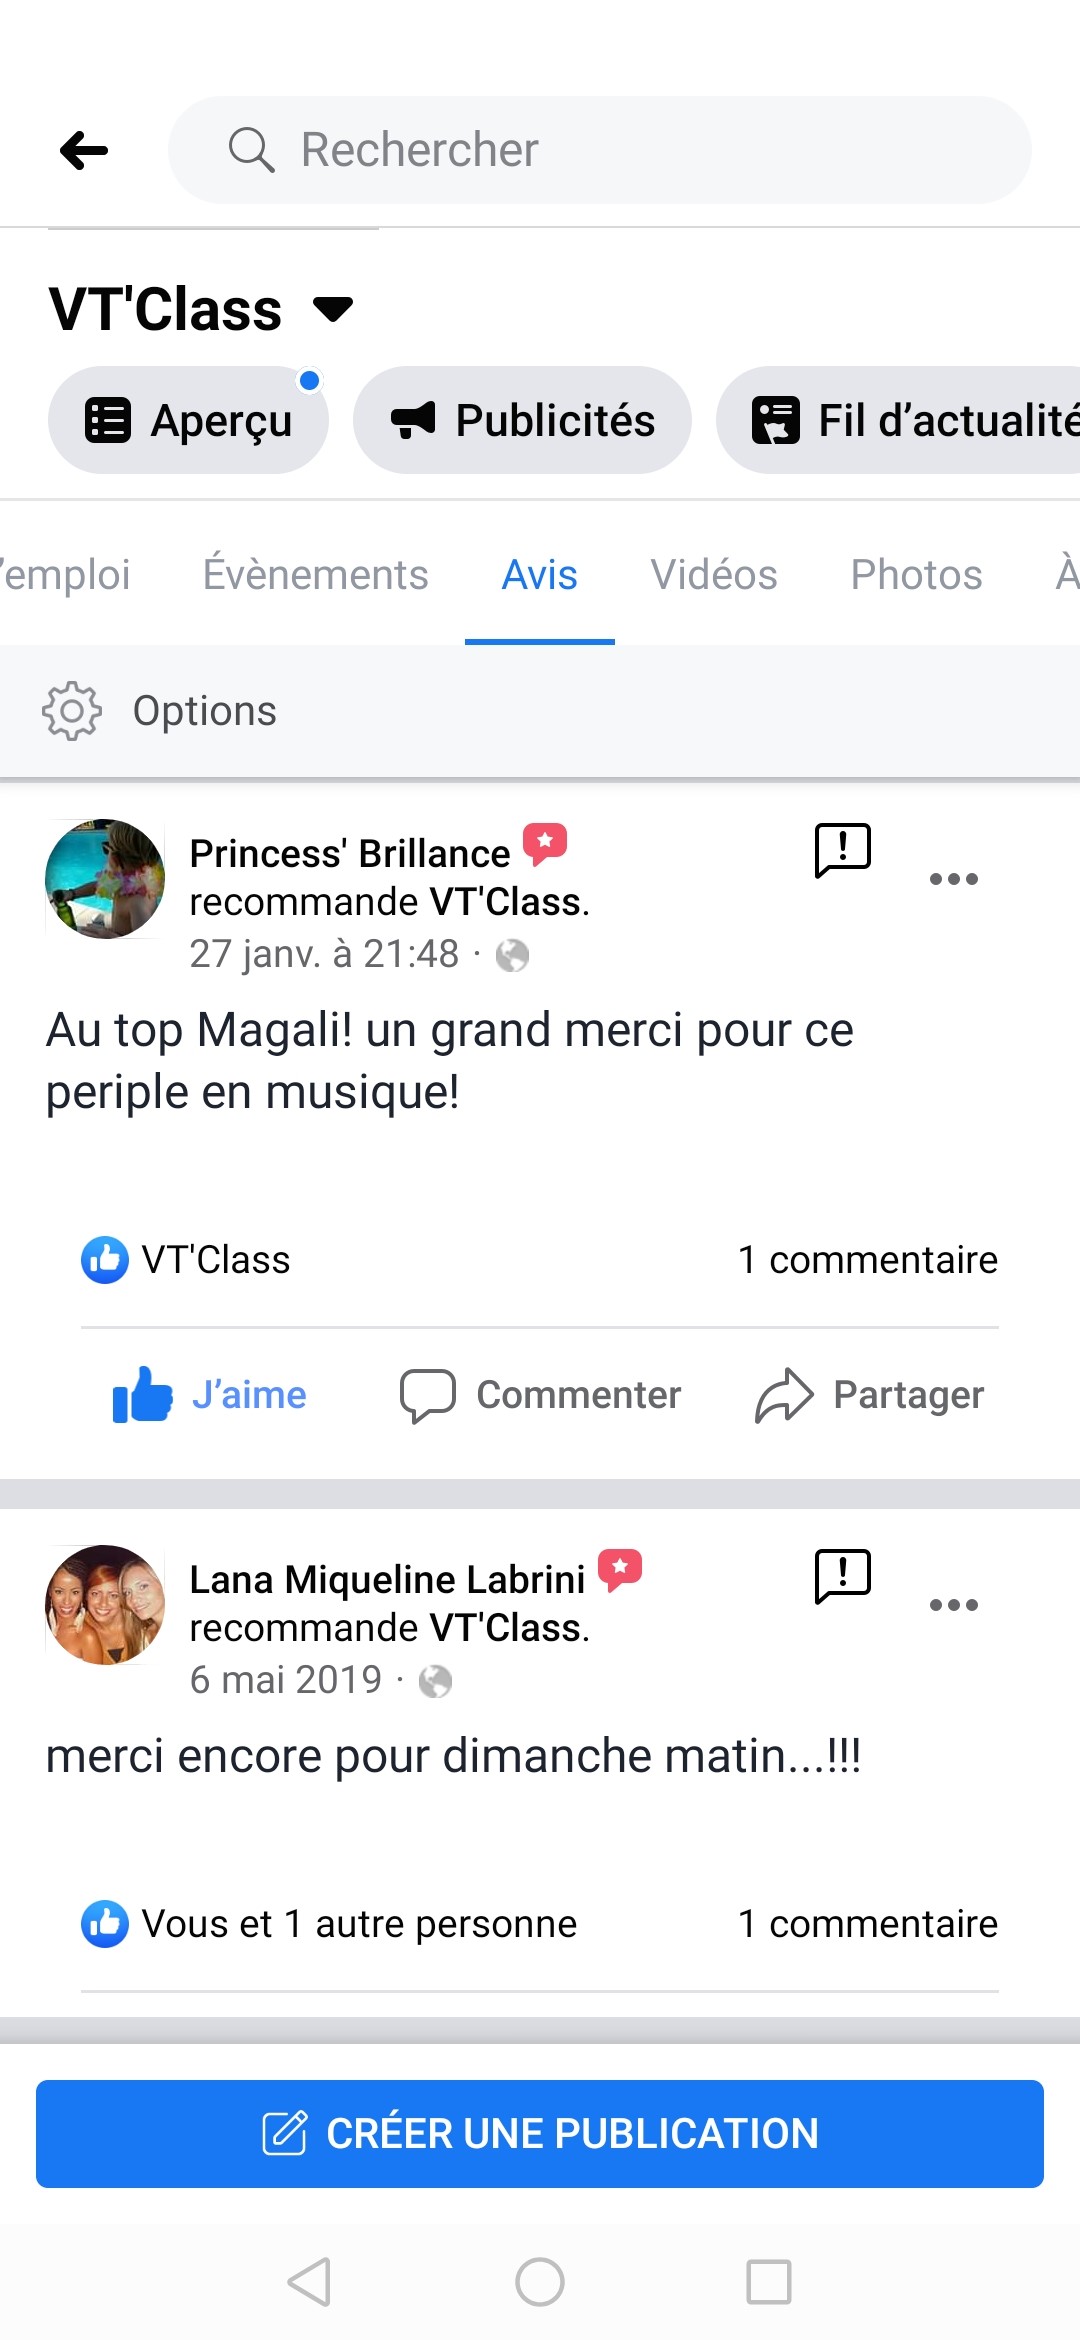
Task: Report Princess' Brillance recommendation via flag icon
Action: pyautogui.click(x=843, y=851)
